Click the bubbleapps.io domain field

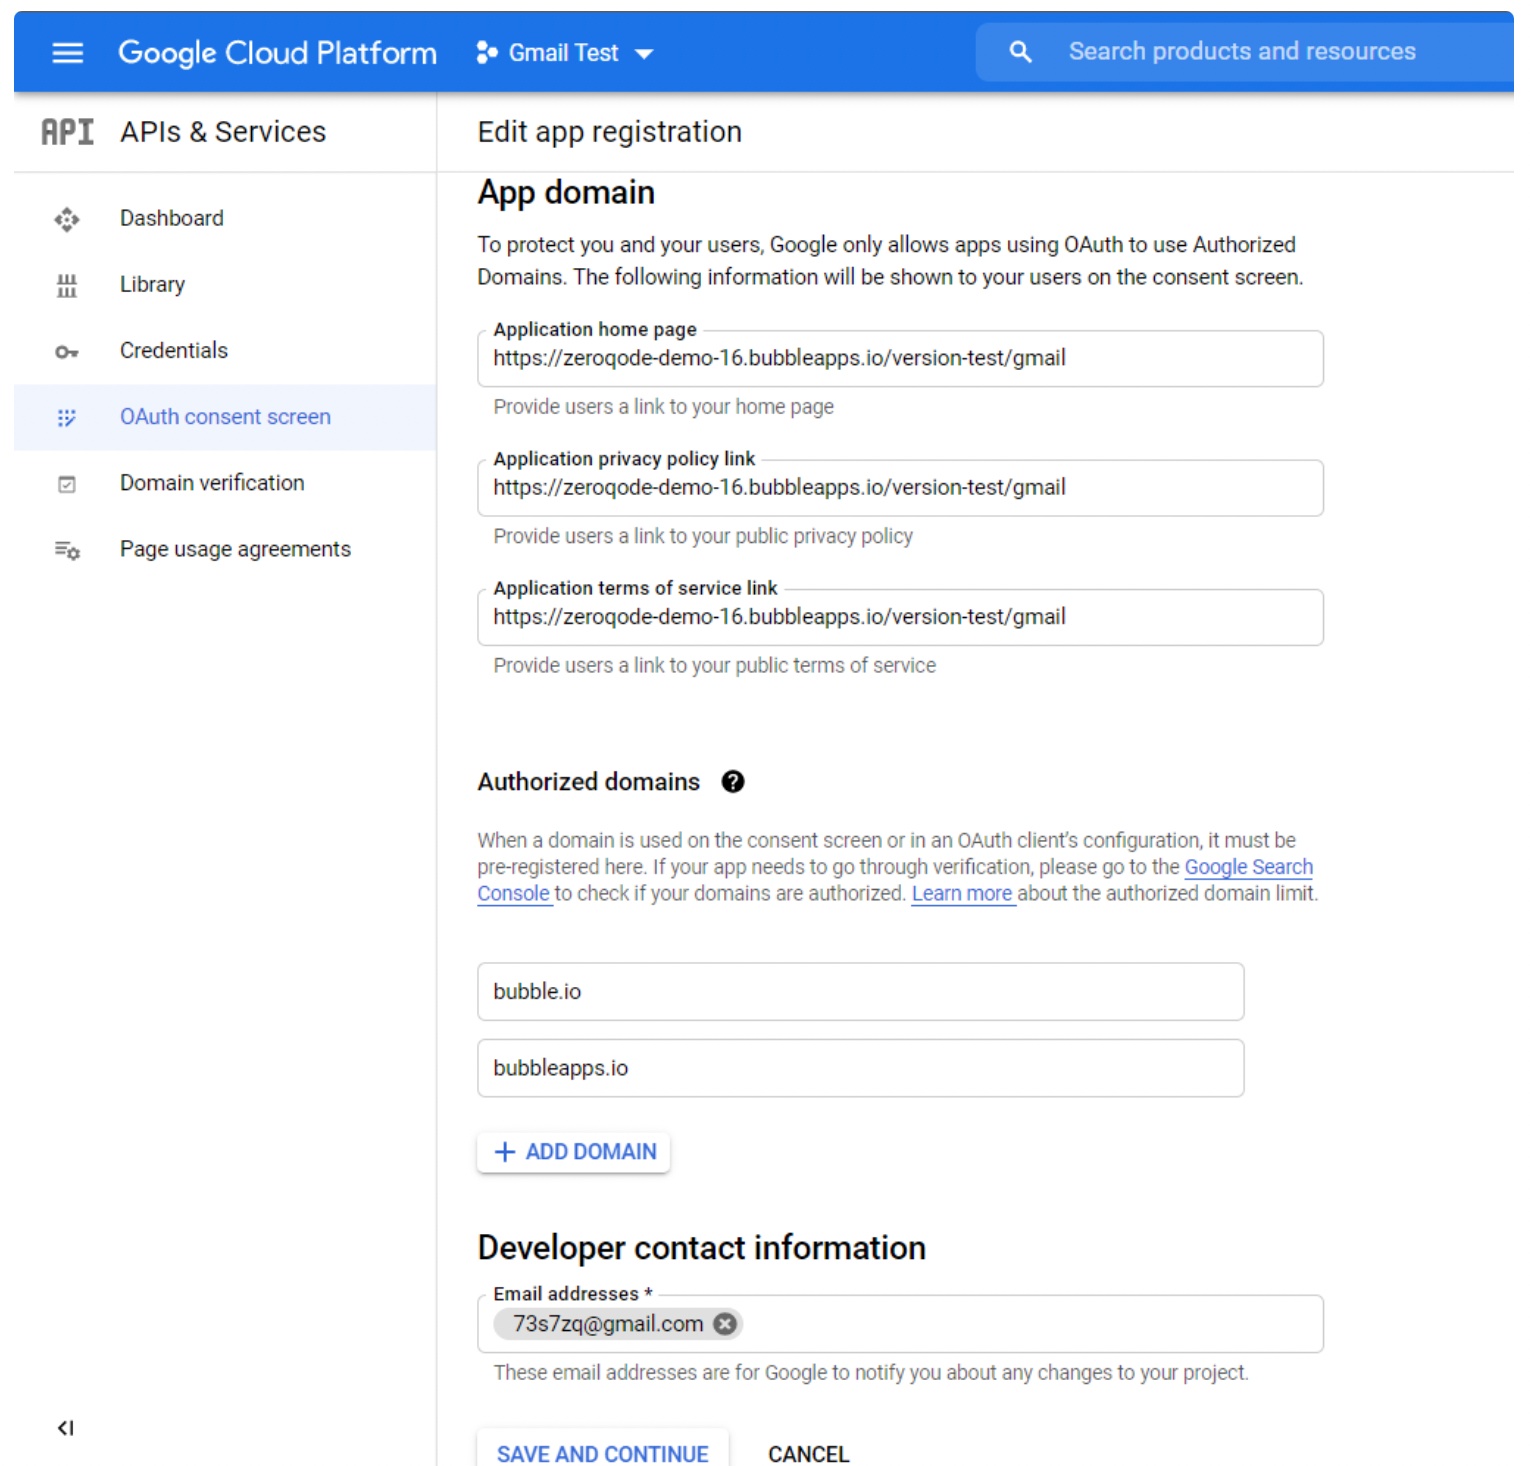point(861,1068)
